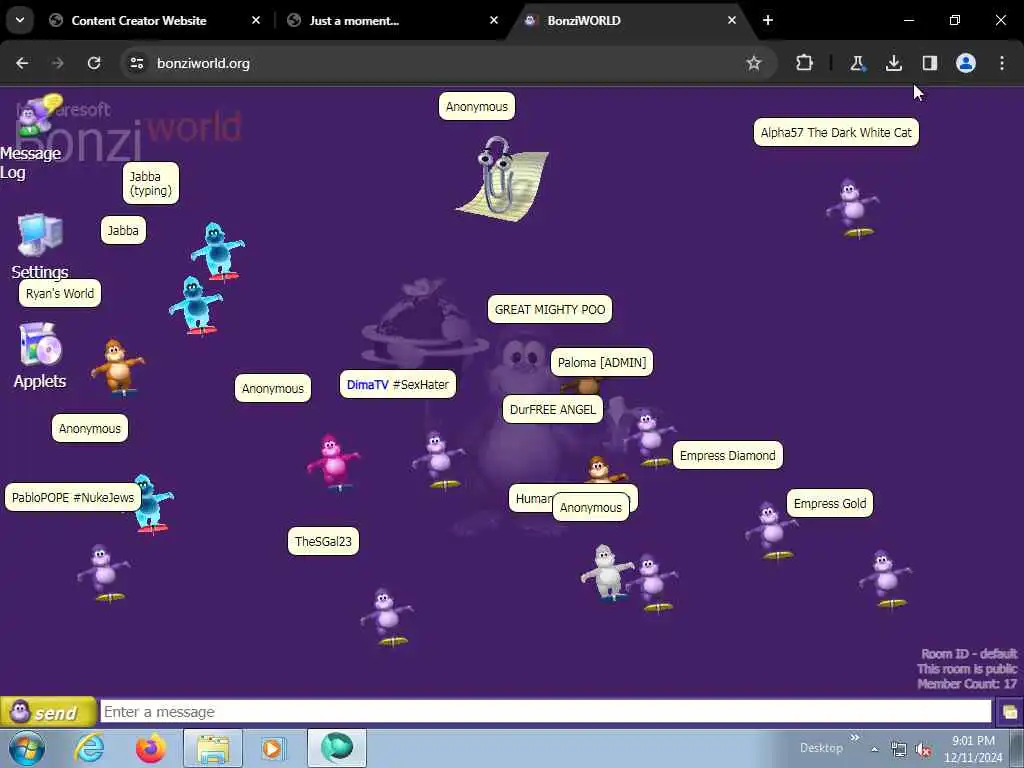Open the Settings computer icon

pyautogui.click(x=40, y=234)
